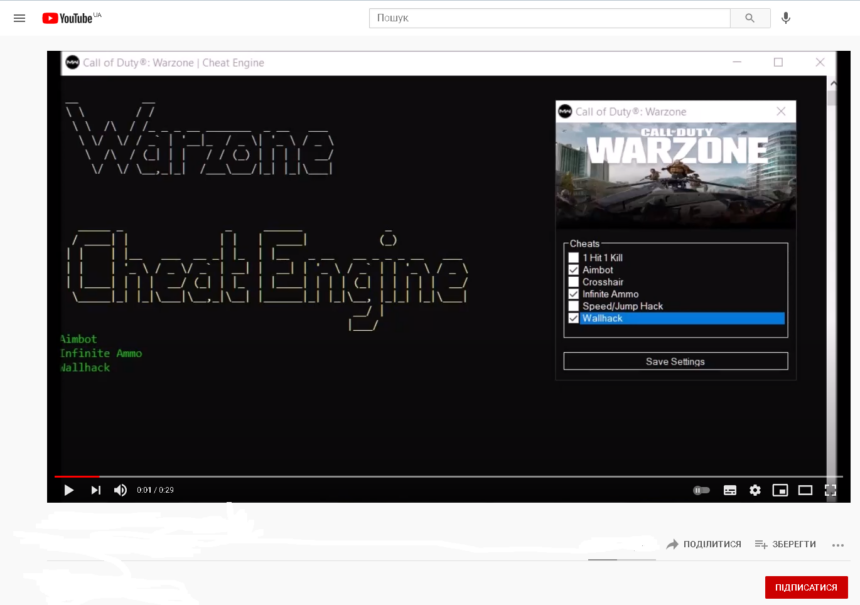Click the ЗБЕРЕГТИ save button
This screenshot has height=605, width=860.
pos(785,544)
